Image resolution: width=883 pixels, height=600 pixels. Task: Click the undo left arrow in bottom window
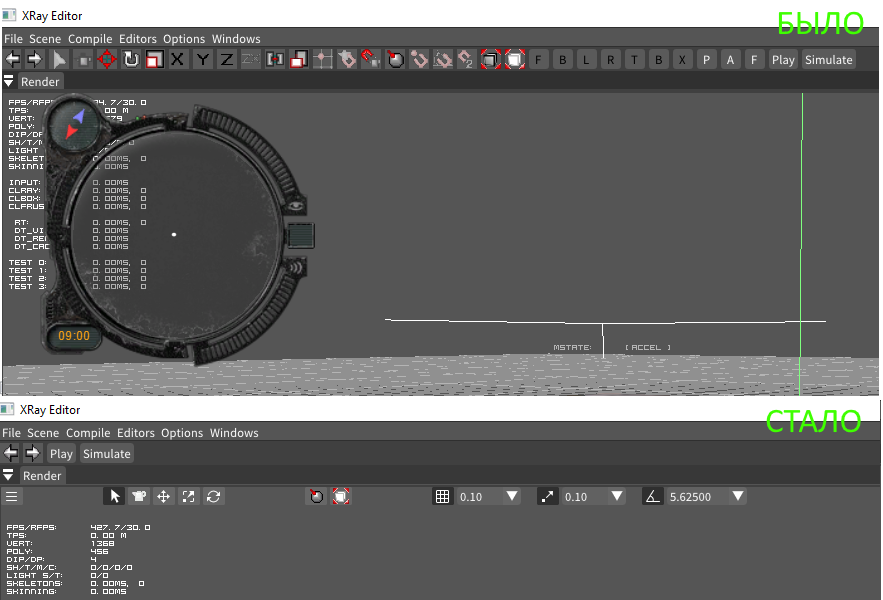tap(12, 454)
